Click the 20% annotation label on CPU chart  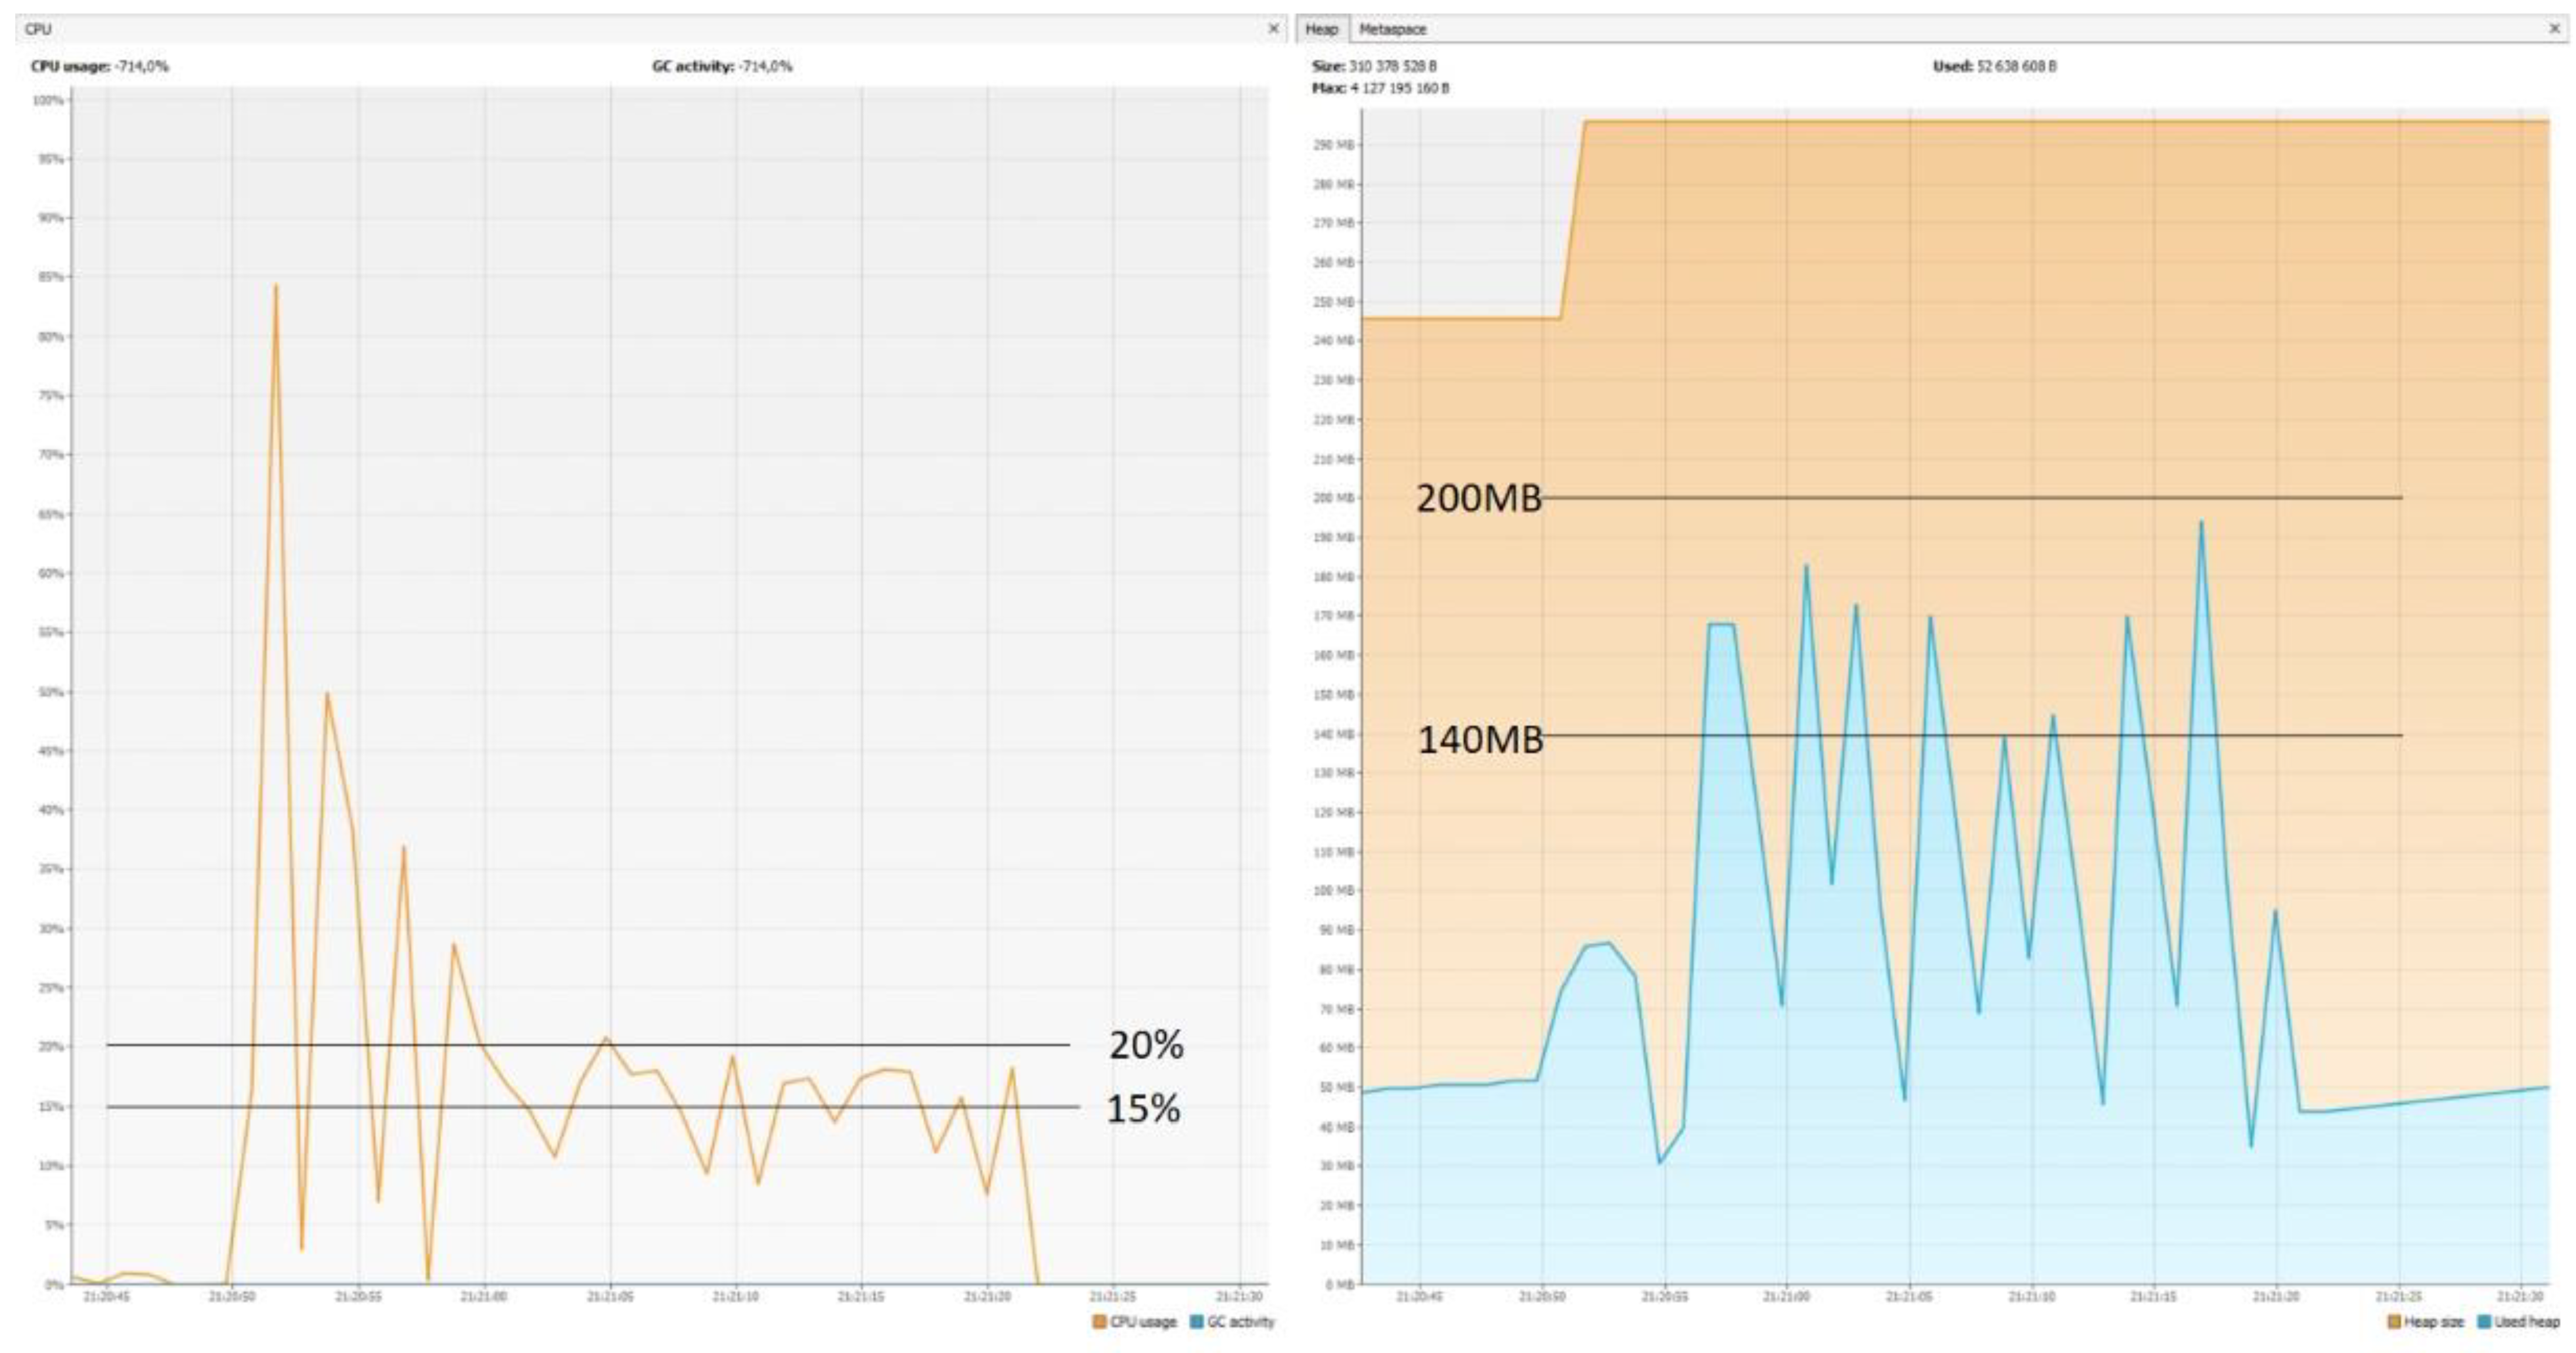click(1146, 1045)
